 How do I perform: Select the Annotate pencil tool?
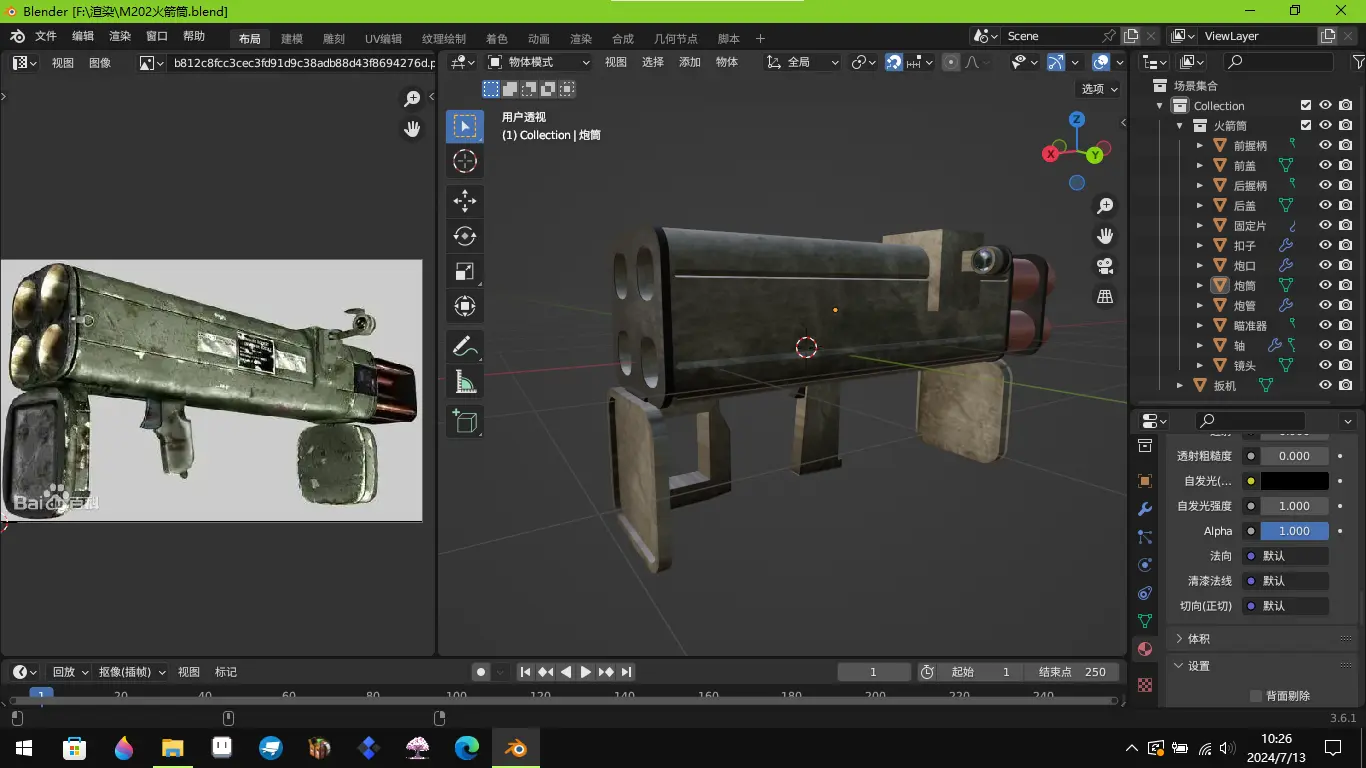click(465, 346)
